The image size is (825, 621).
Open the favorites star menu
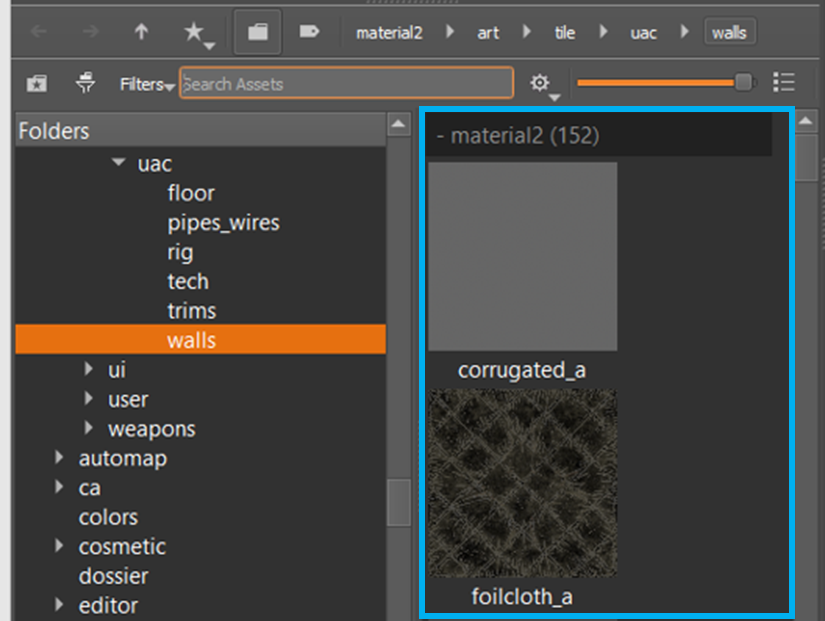198,34
